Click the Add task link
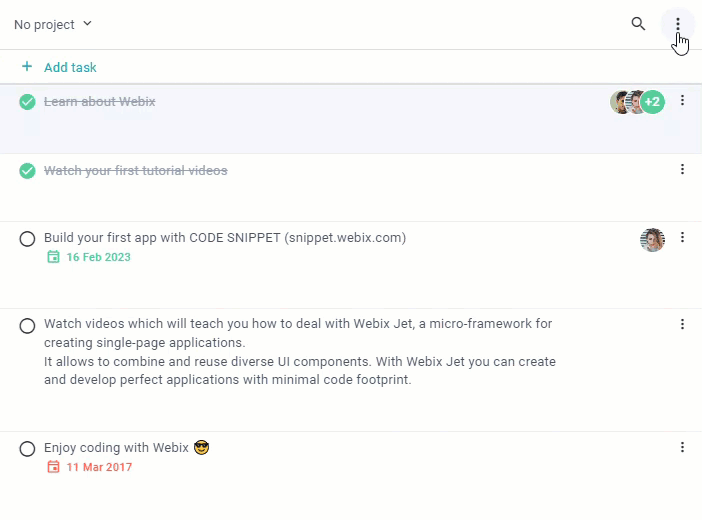702x520 pixels. pyautogui.click(x=70, y=67)
